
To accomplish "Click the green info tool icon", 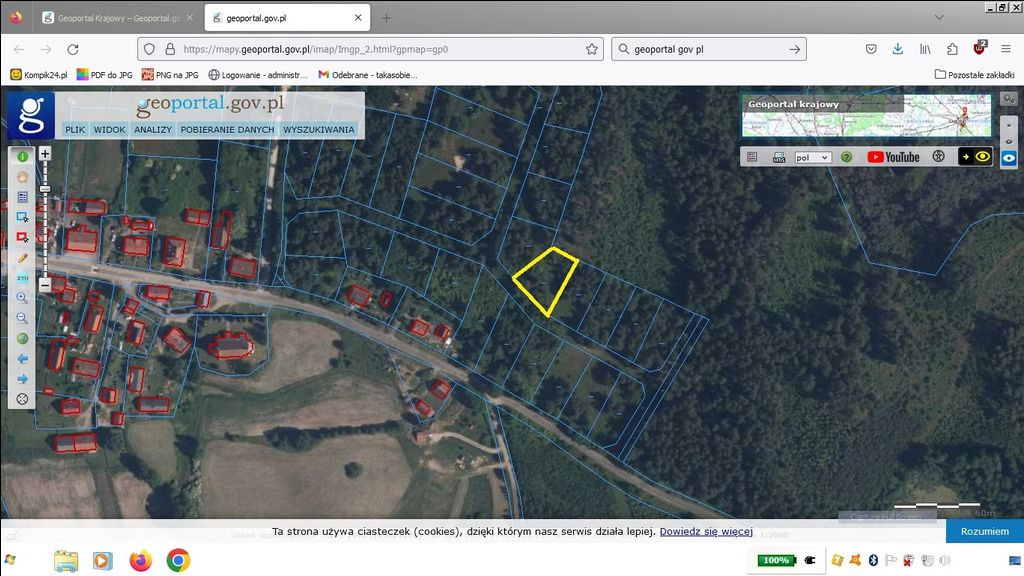I will (x=22, y=157).
